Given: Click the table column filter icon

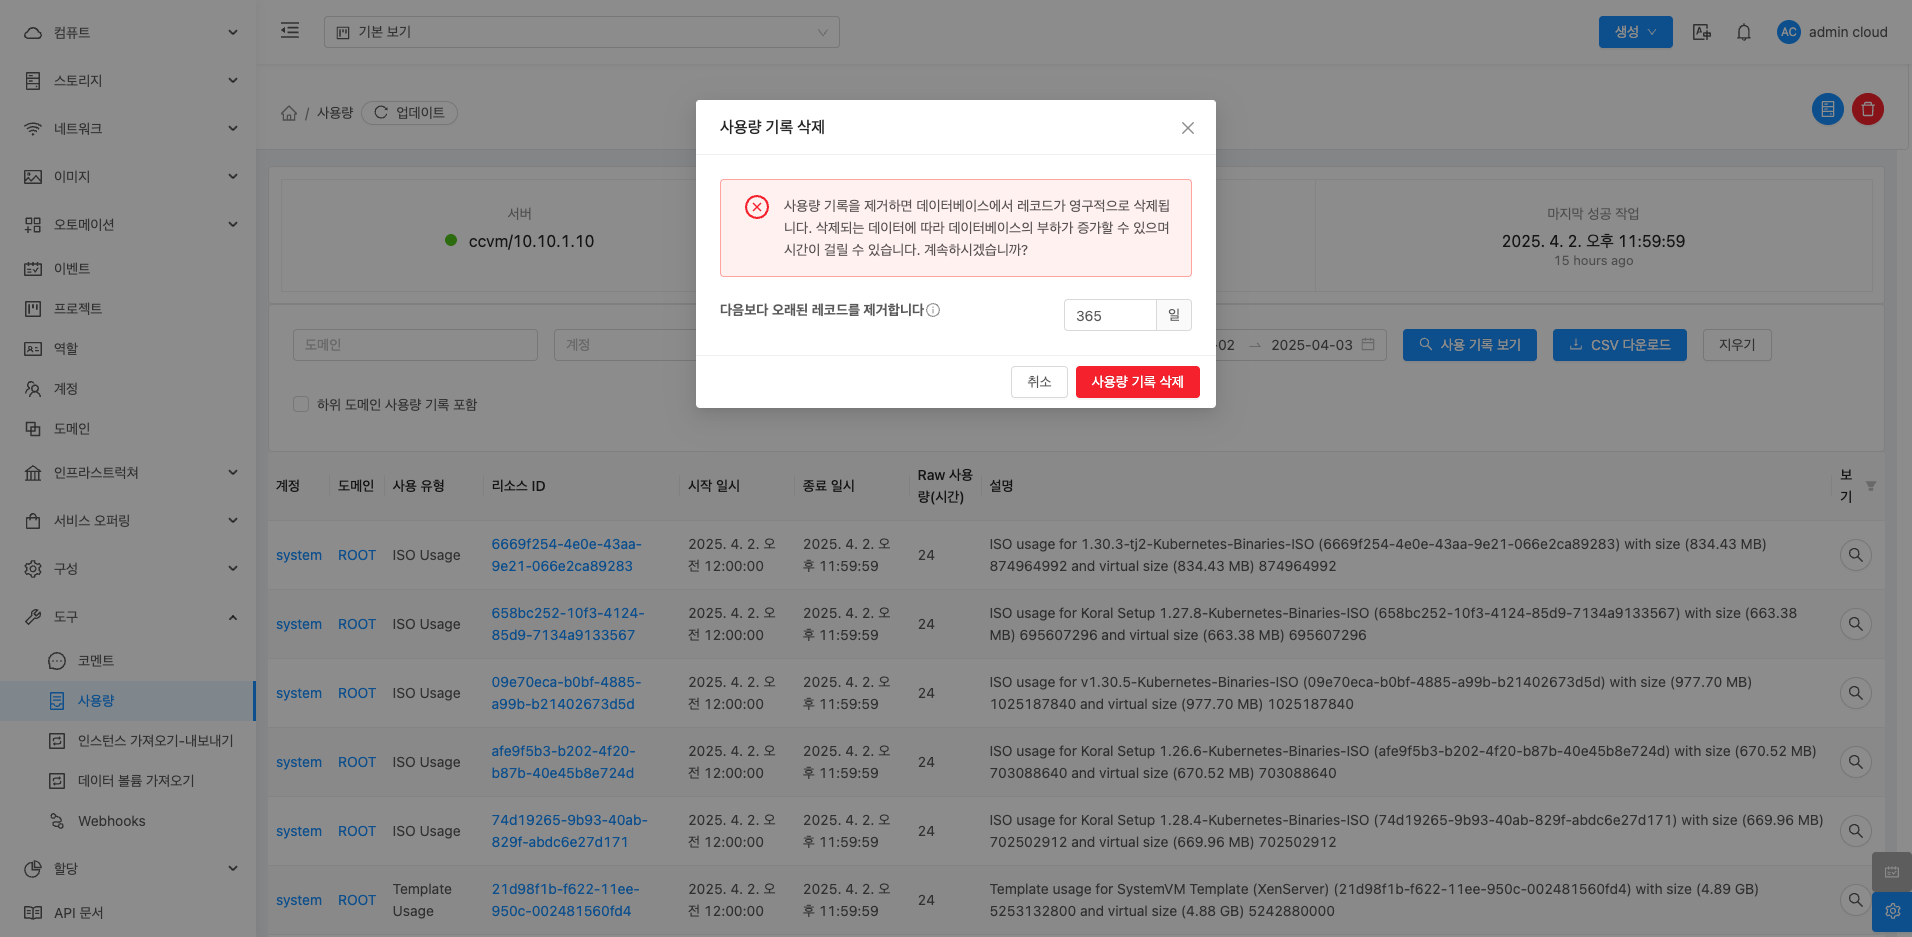Looking at the screenshot, I should pos(1871,486).
